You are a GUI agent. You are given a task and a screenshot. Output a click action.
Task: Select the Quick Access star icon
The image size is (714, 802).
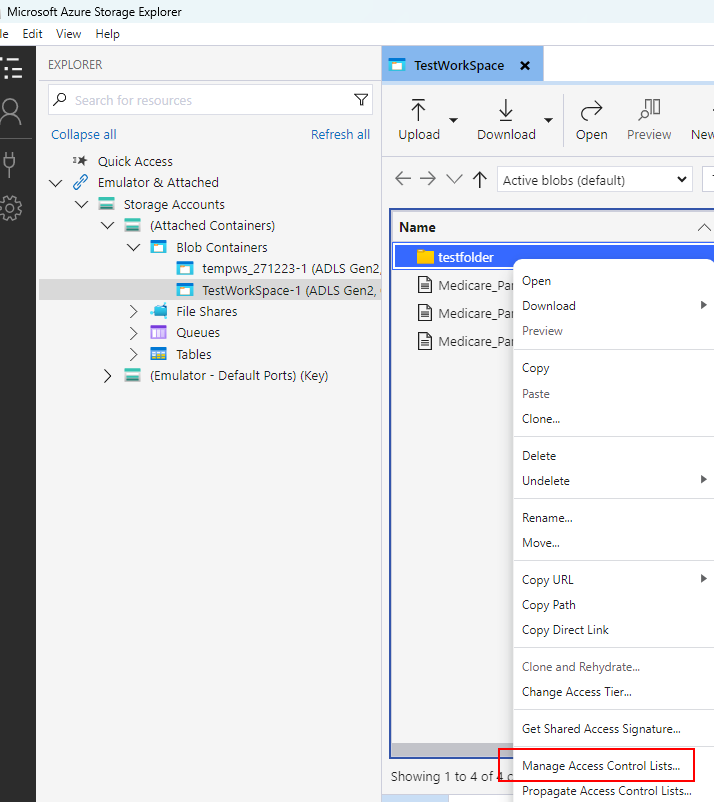click(x=80, y=161)
